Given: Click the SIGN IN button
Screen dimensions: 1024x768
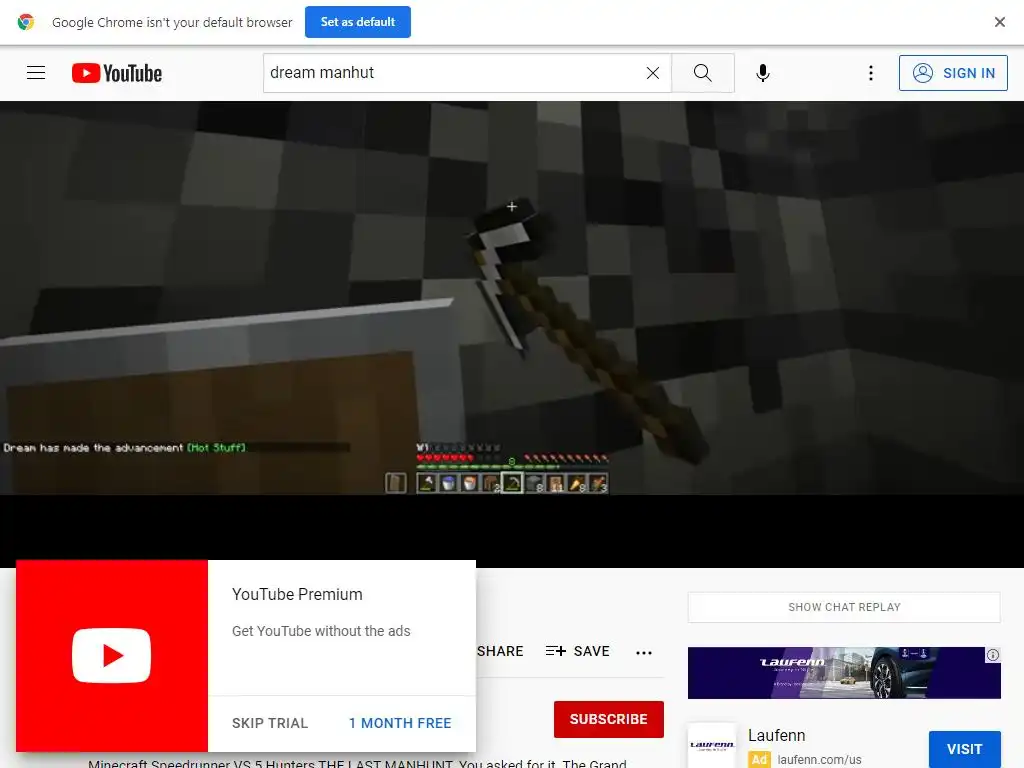Looking at the screenshot, I should pyautogui.click(x=953, y=72).
